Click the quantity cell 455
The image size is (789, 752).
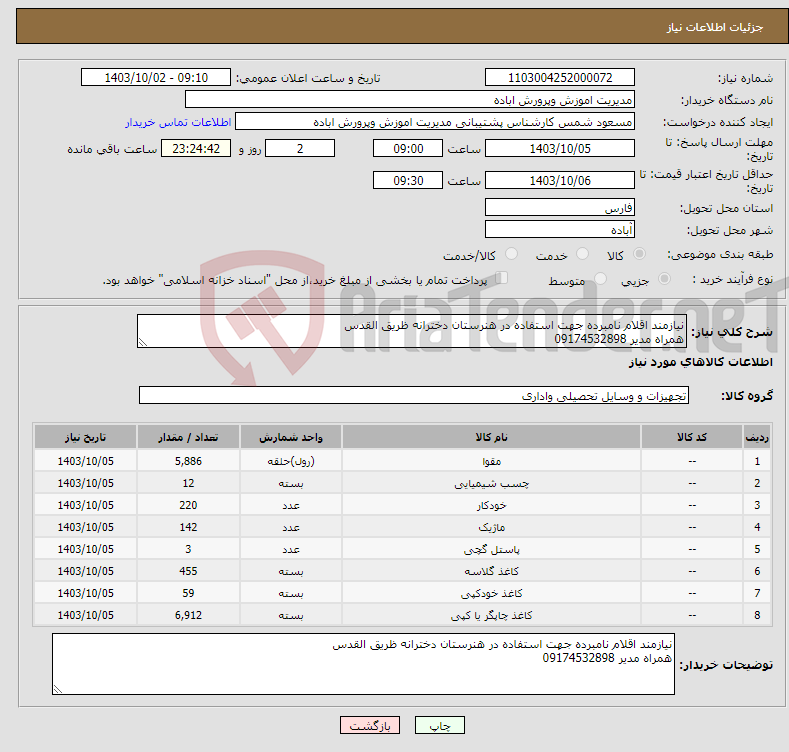[x=188, y=571]
